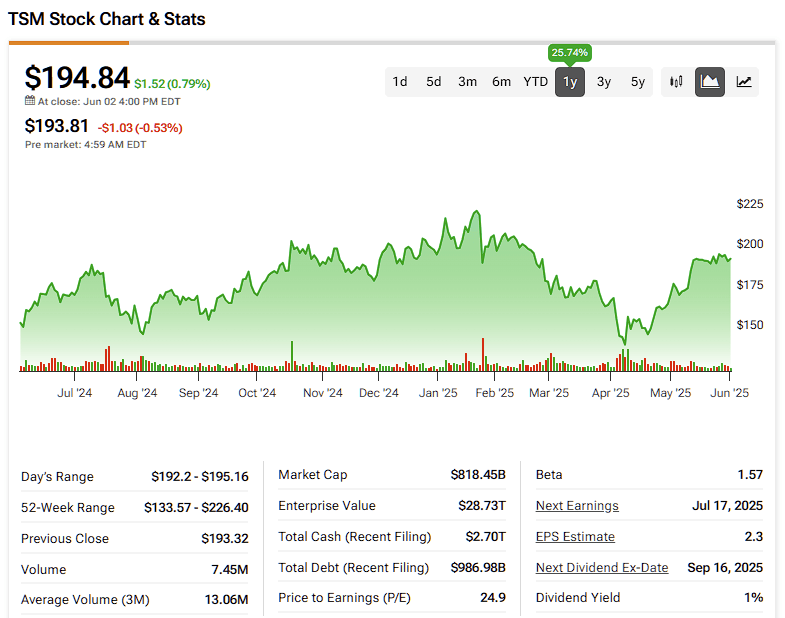Click the $225 price axis label
The height and width of the screenshot is (618, 785).
pyautogui.click(x=749, y=204)
